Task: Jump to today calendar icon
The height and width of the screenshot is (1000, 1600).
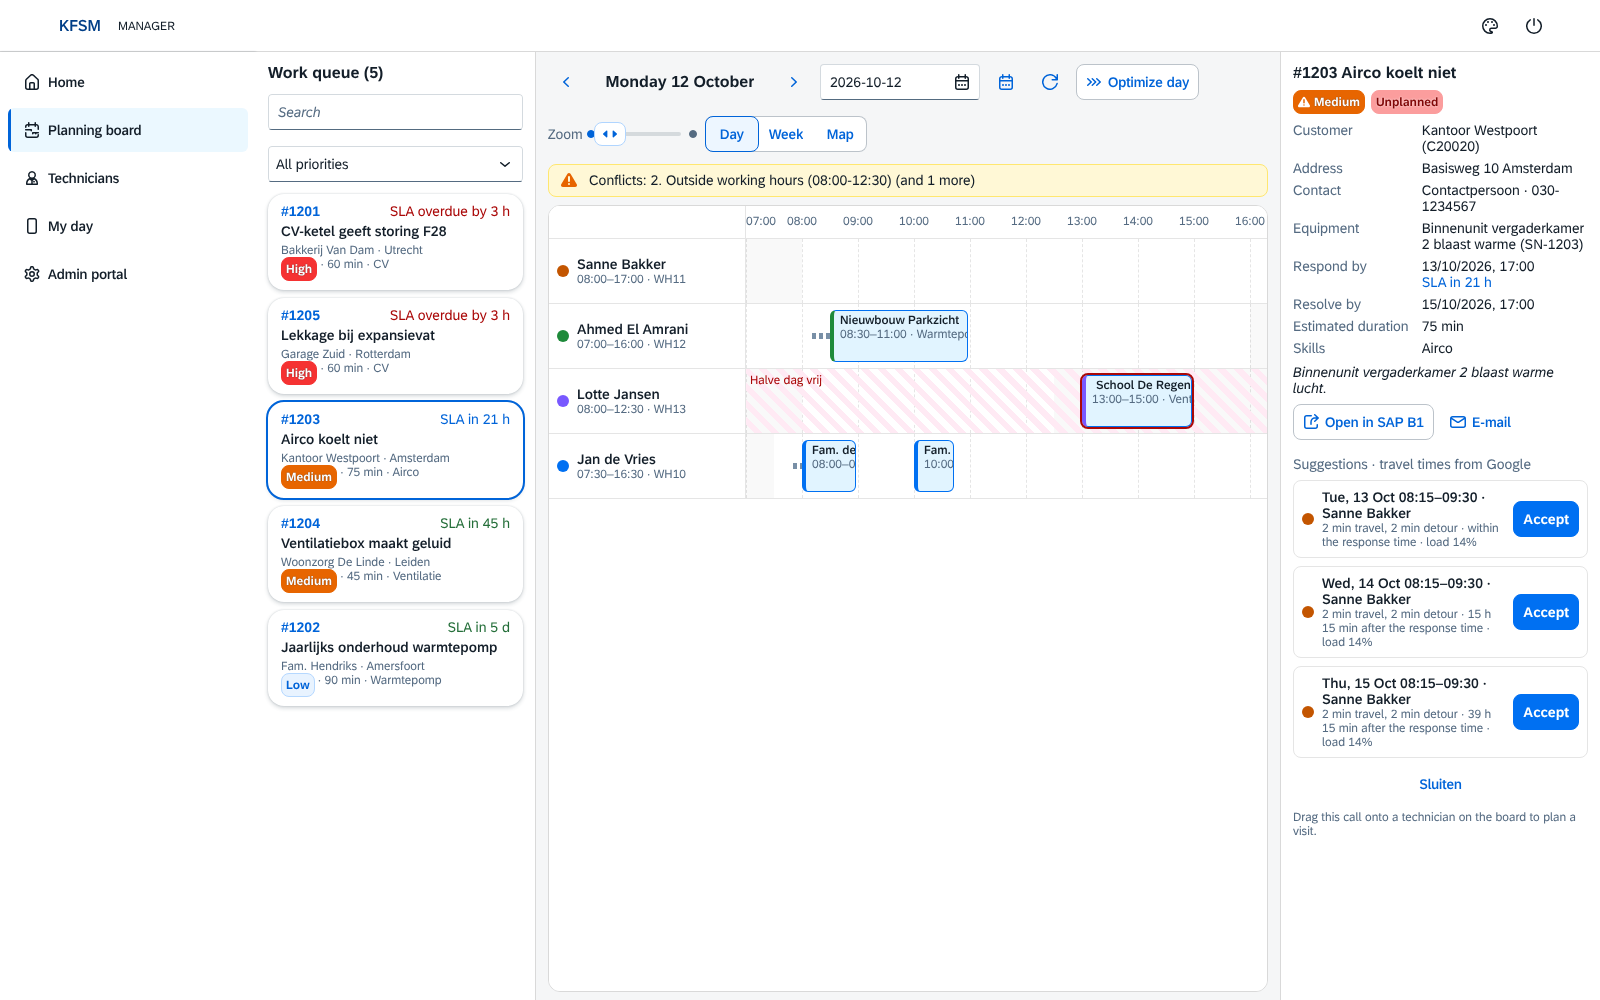Action: tap(1006, 82)
